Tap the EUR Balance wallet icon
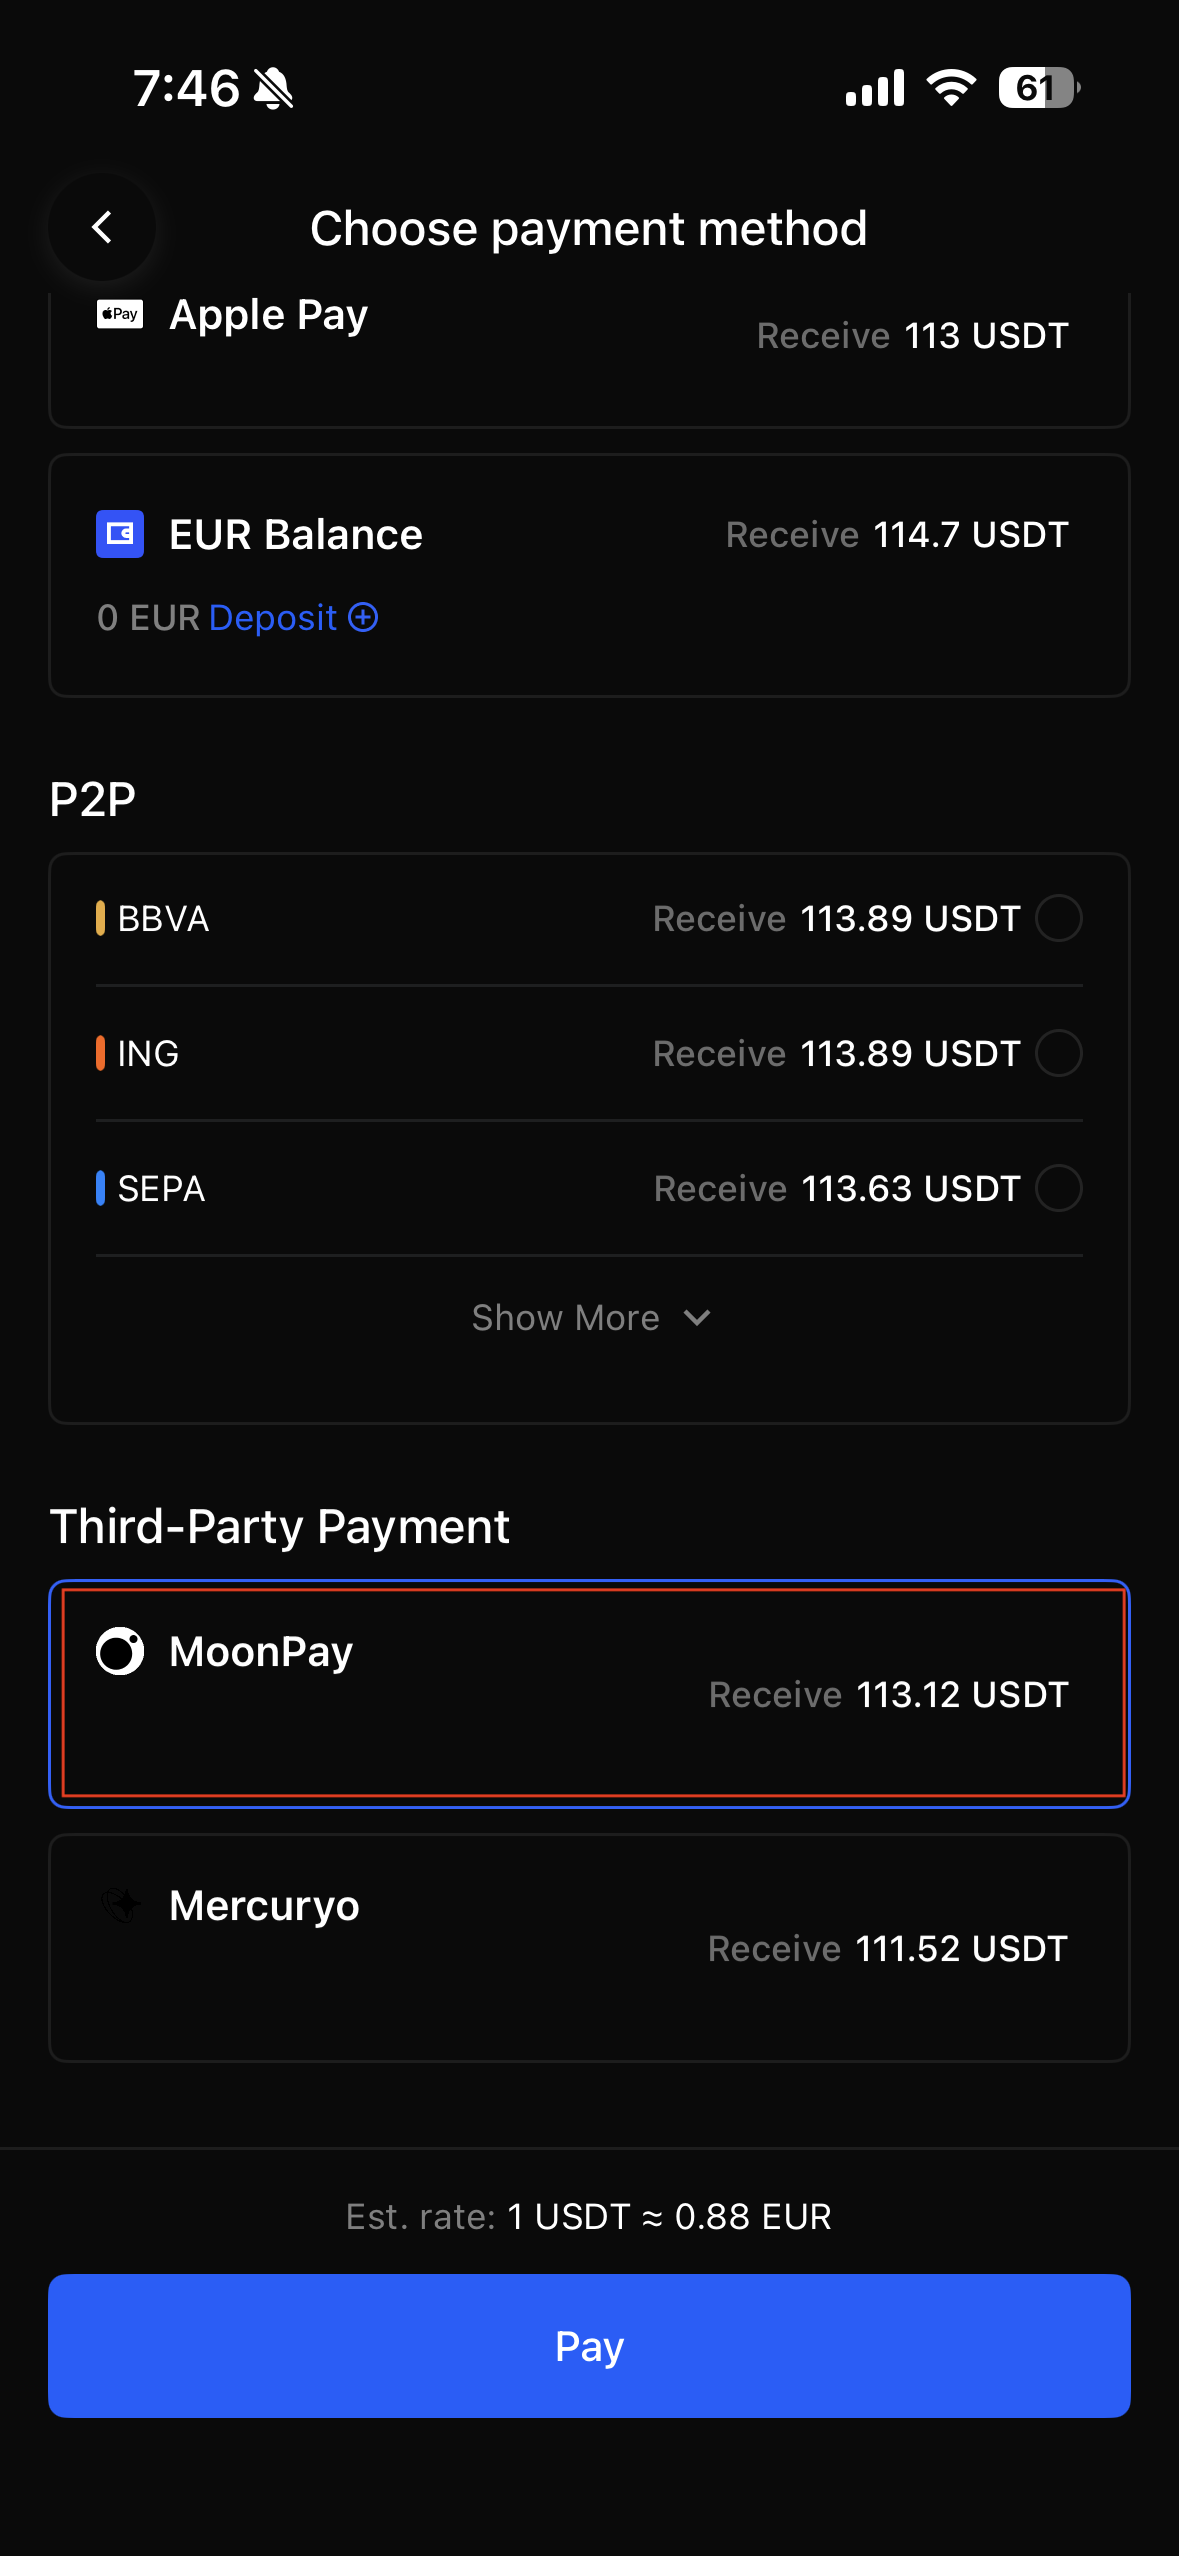The width and height of the screenshot is (1179, 2556). (x=120, y=534)
